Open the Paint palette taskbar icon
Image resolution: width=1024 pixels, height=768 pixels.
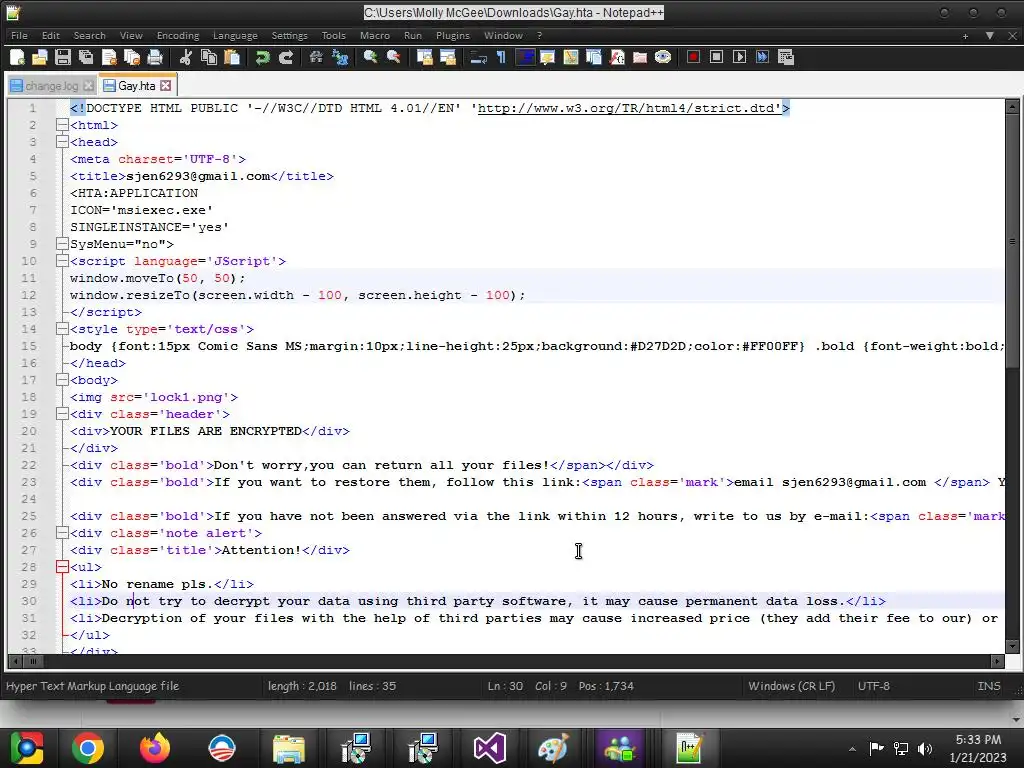tap(553, 748)
